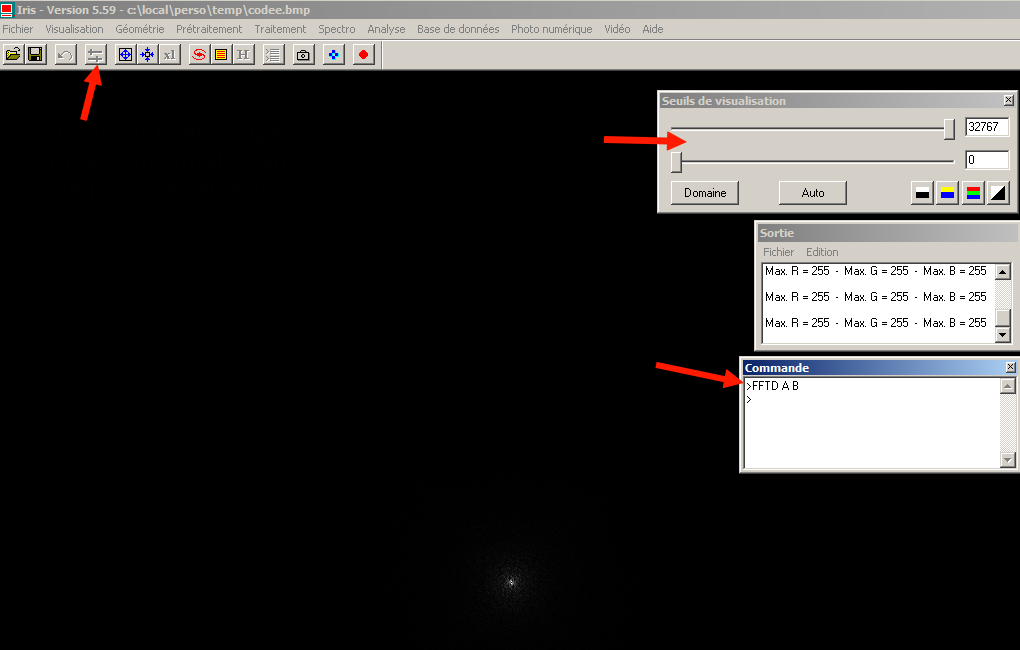Click the undo arrow toolbar icon
Screen dimensions: 1020x650
[65, 55]
